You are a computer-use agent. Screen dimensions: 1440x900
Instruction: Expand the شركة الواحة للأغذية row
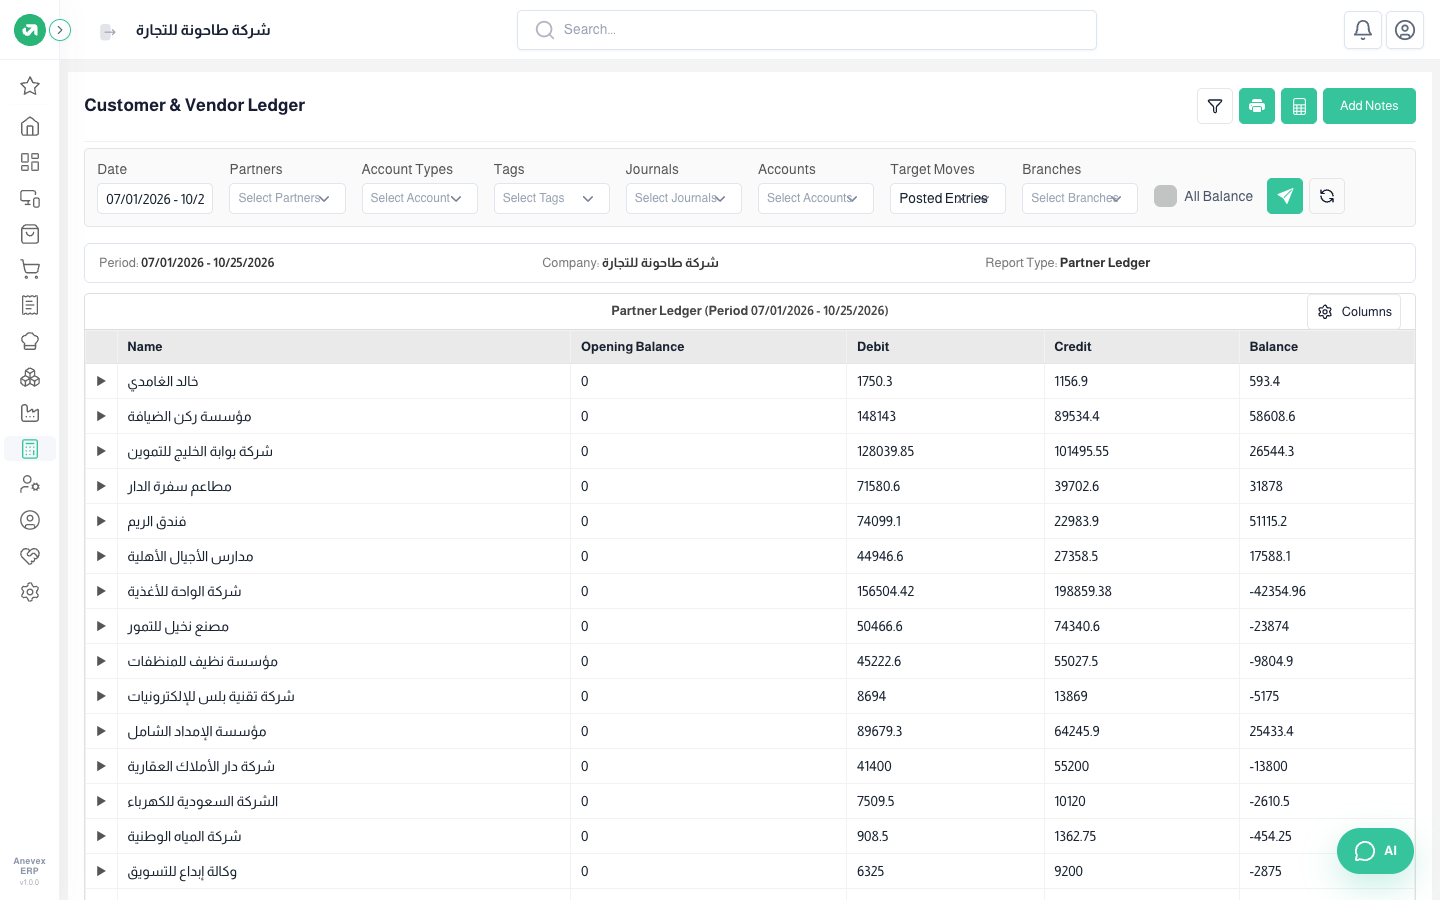101,591
